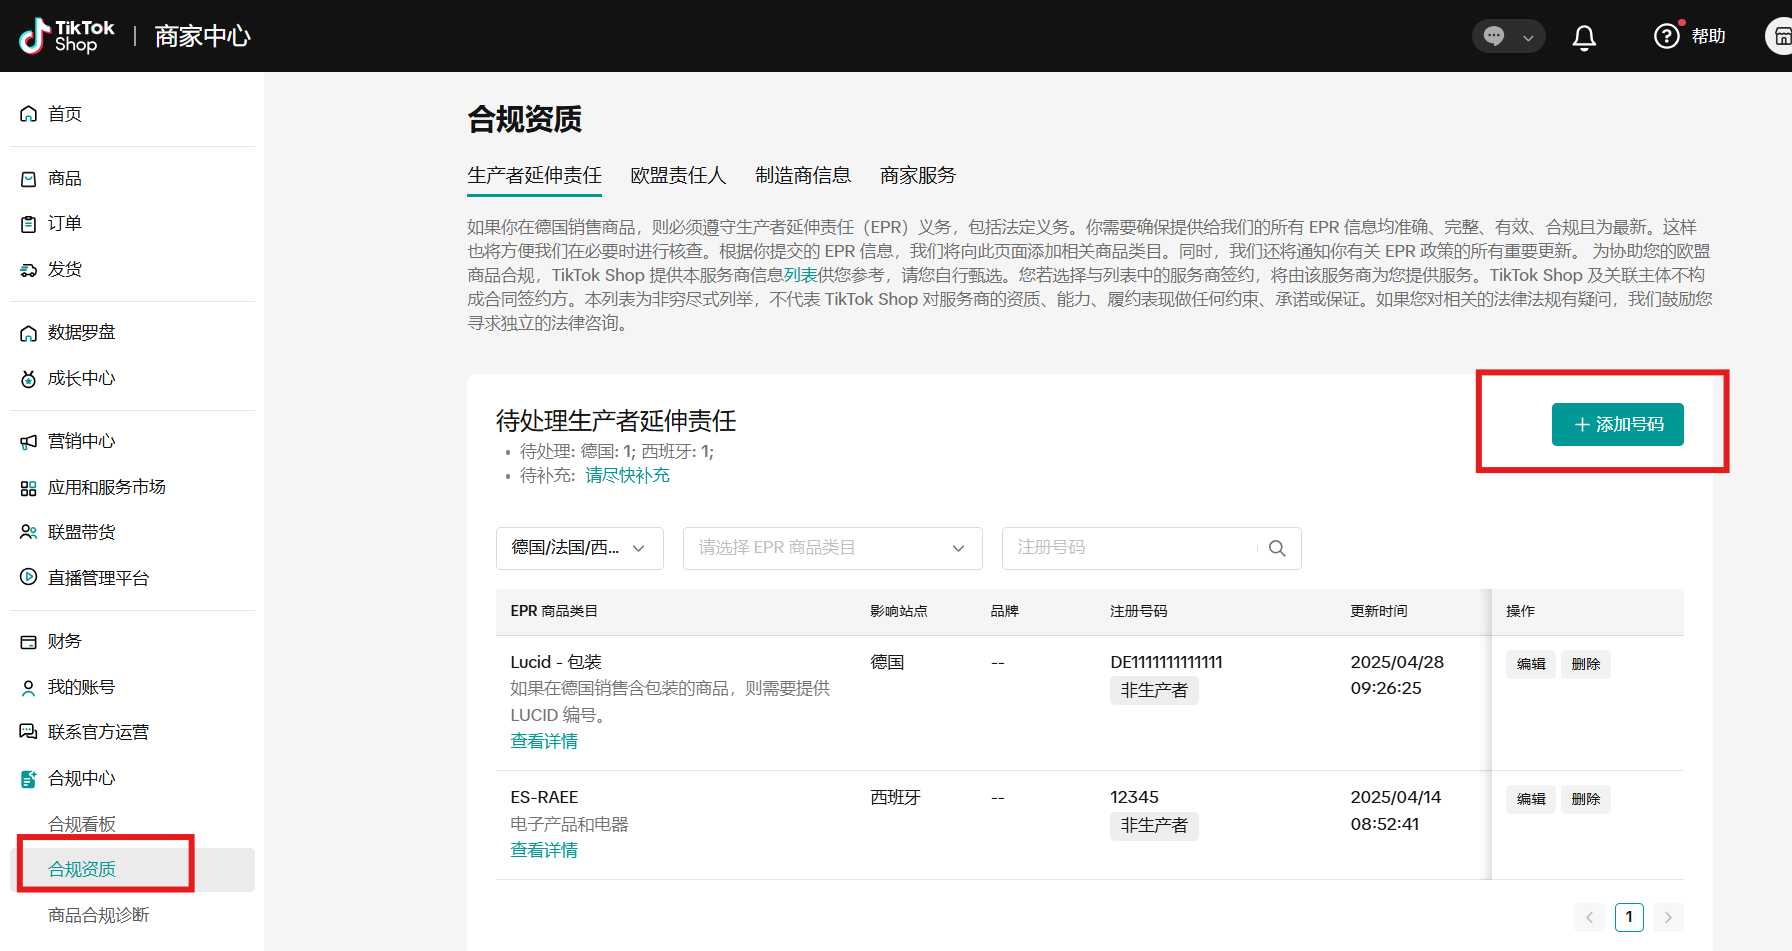Open the 营销中心 marketing center icon
The width and height of the screenshot is (1792, 951).
pos(27,441)
